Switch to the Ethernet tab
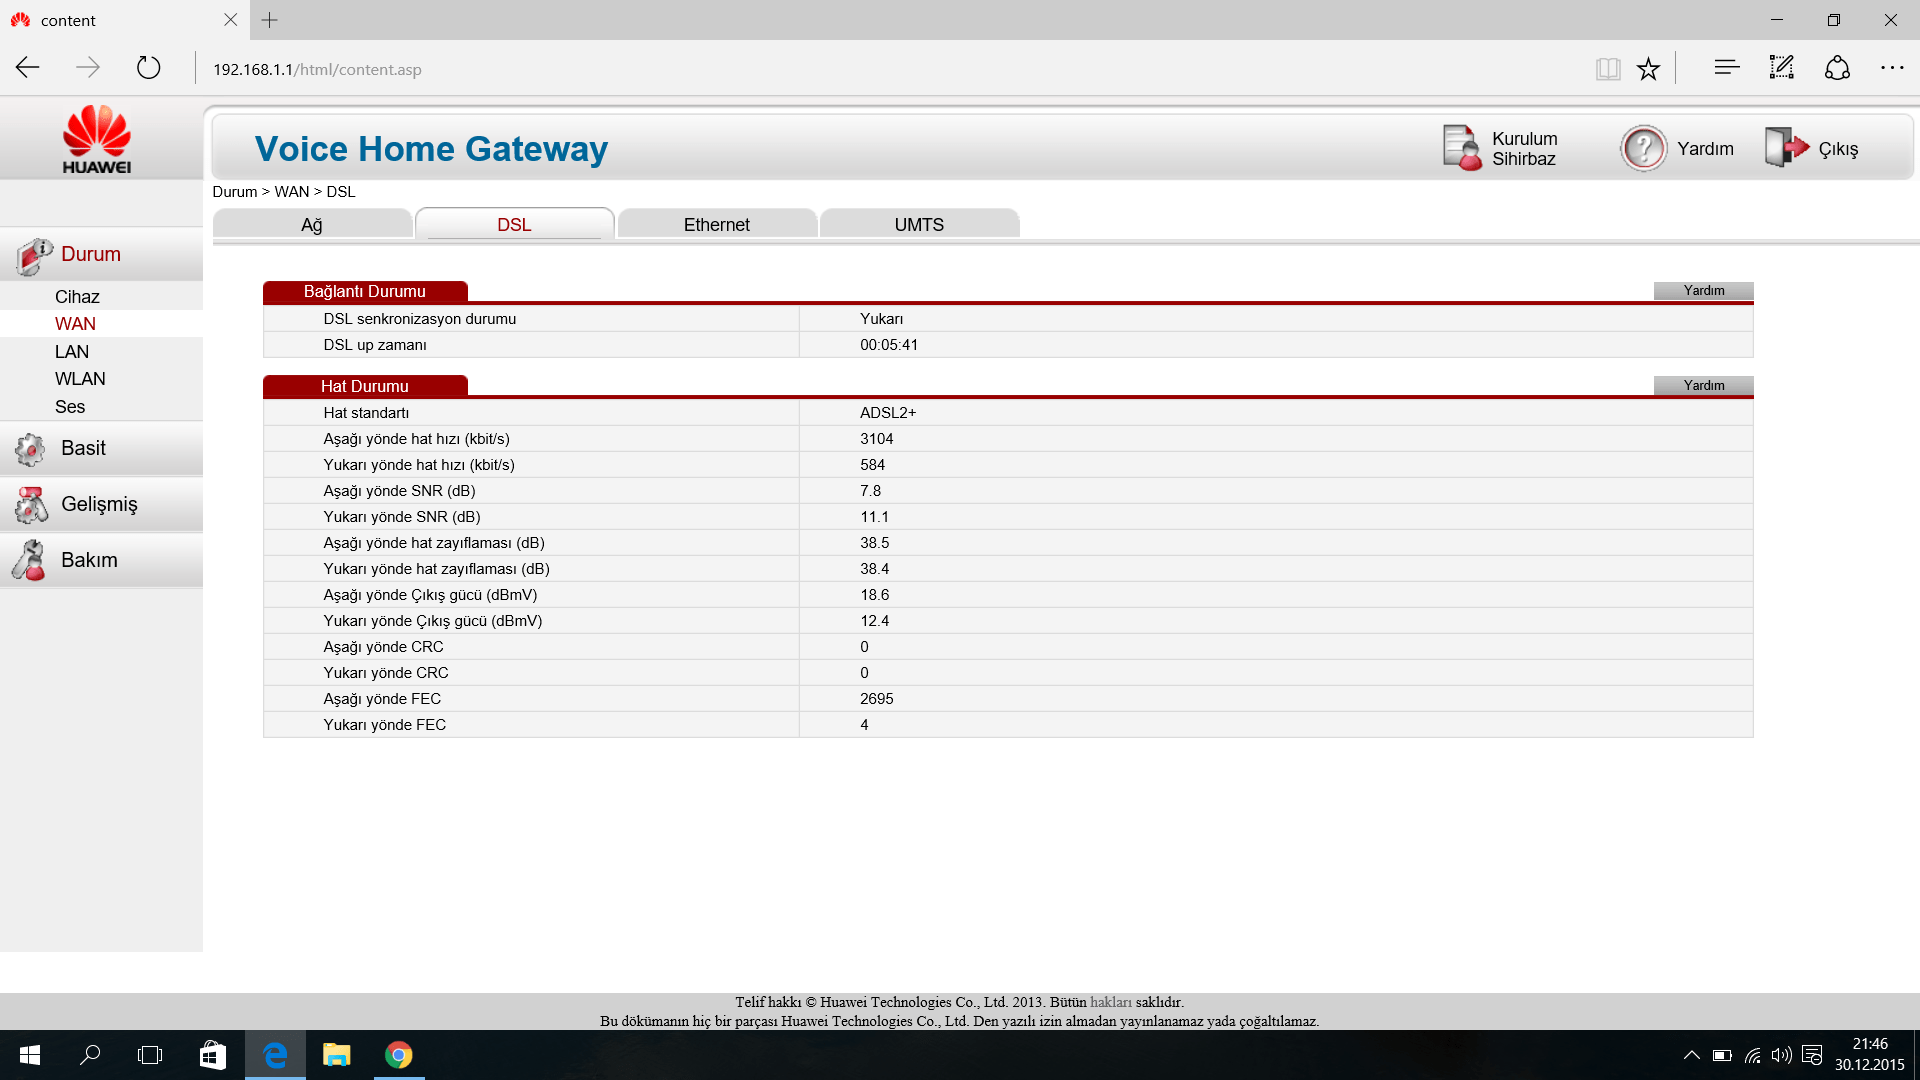 pos(717,224)
